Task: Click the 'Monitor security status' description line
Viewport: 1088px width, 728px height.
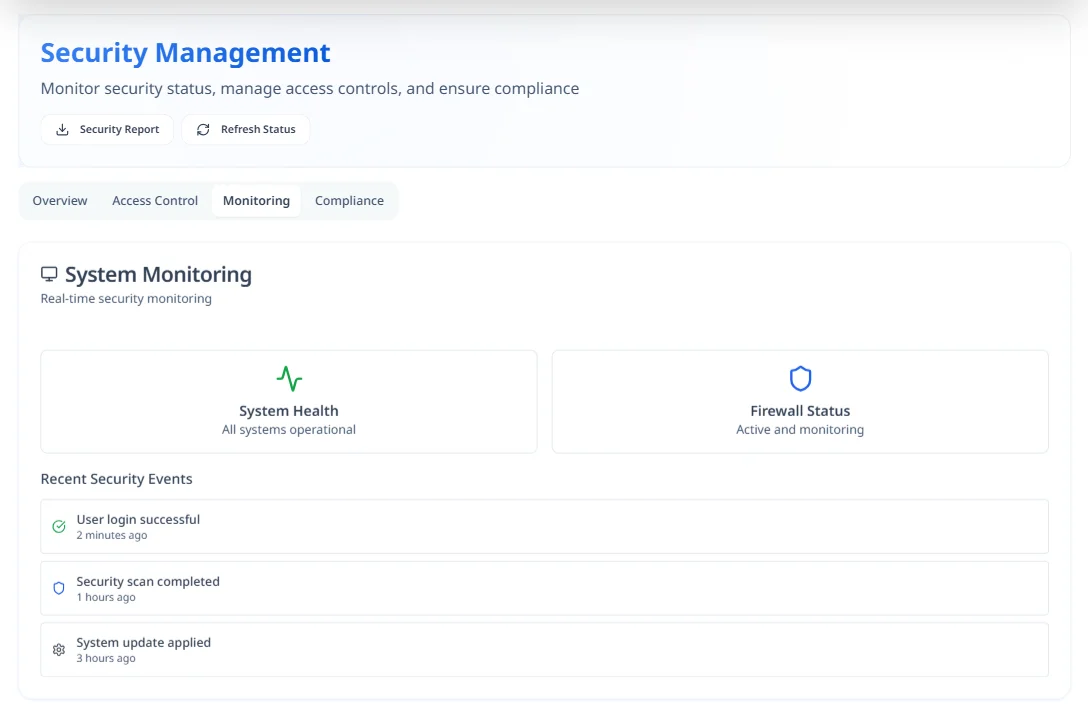Action: coord(309,89)
